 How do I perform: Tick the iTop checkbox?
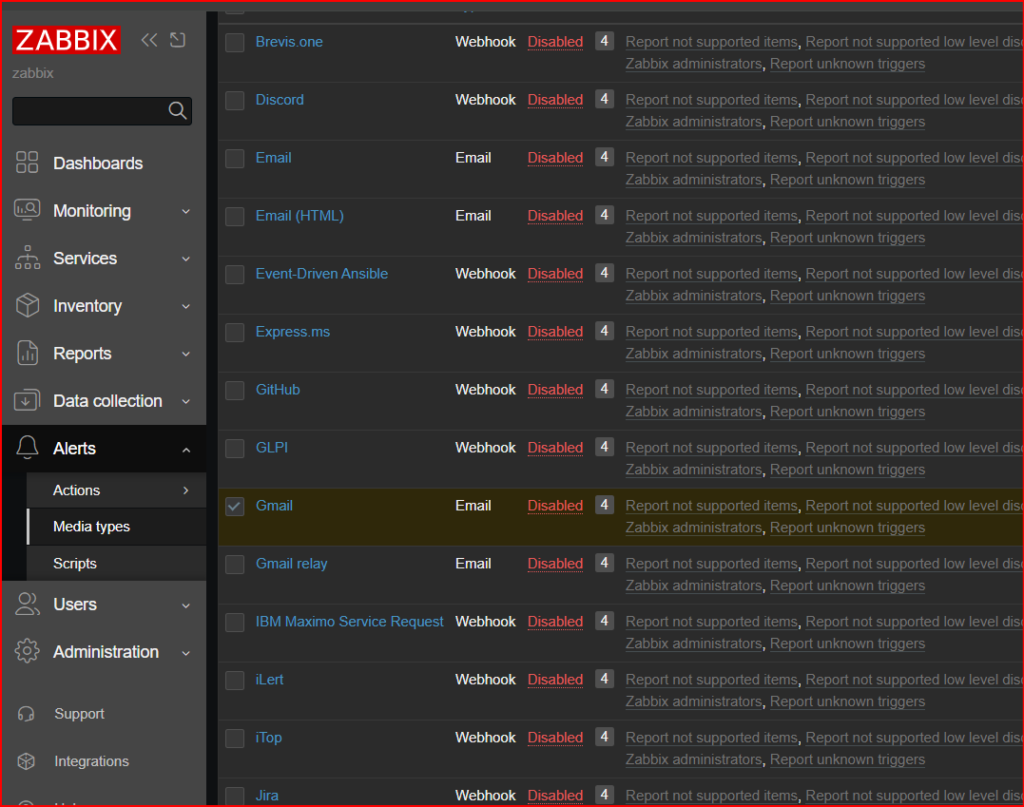(234, 738)
